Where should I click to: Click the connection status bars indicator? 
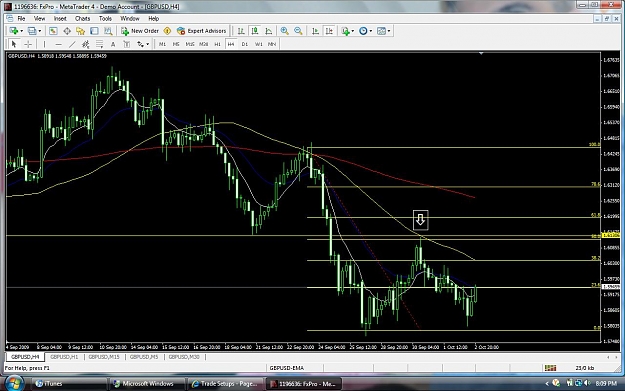click(x=550, y=368)
